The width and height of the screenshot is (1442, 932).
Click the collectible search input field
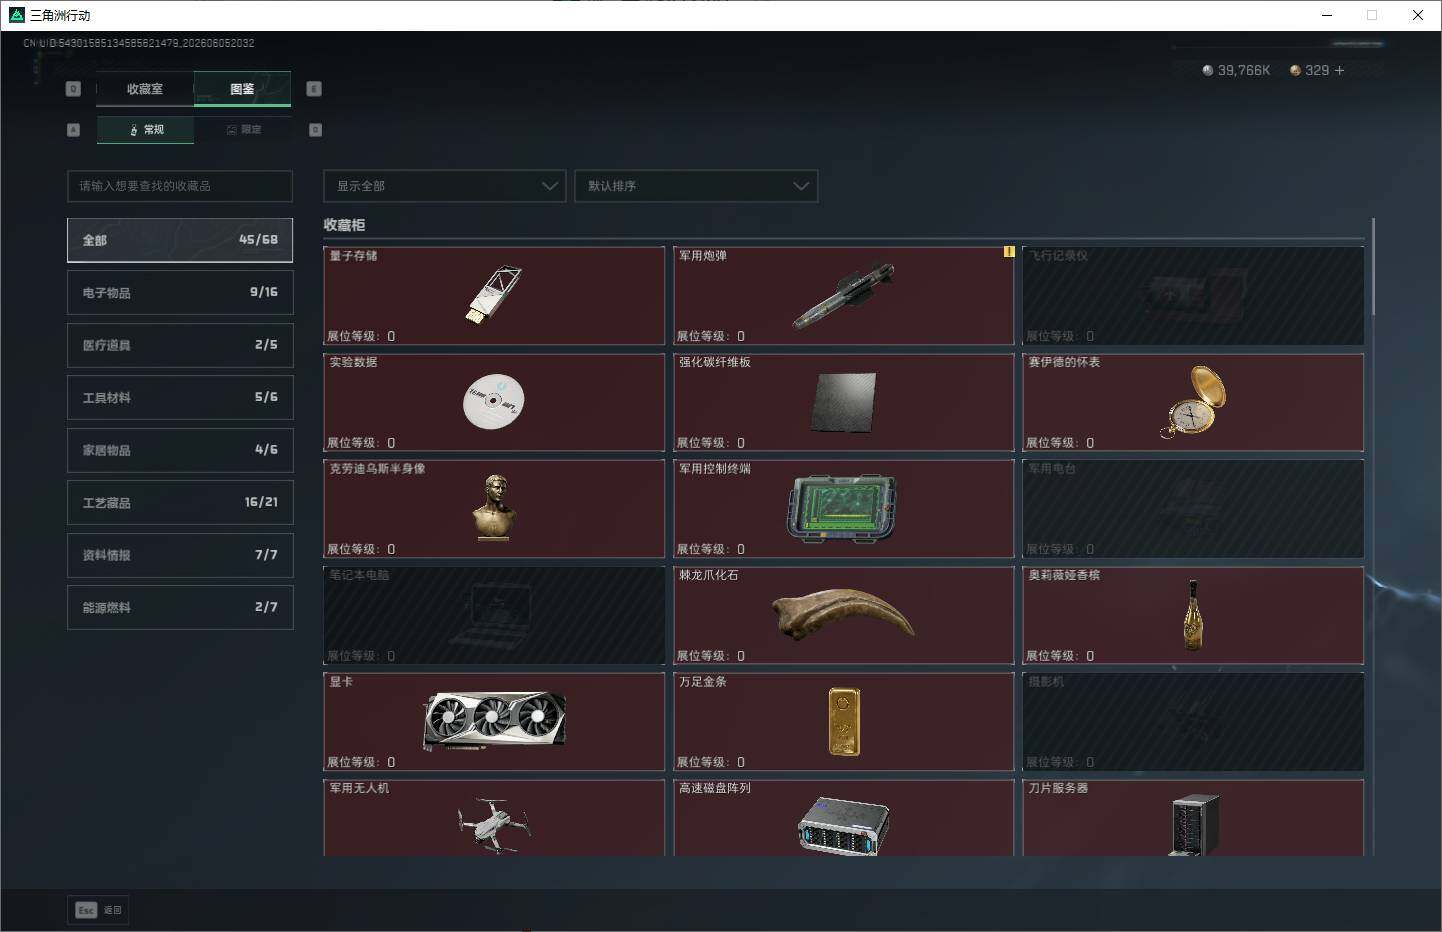coord(180,186)
